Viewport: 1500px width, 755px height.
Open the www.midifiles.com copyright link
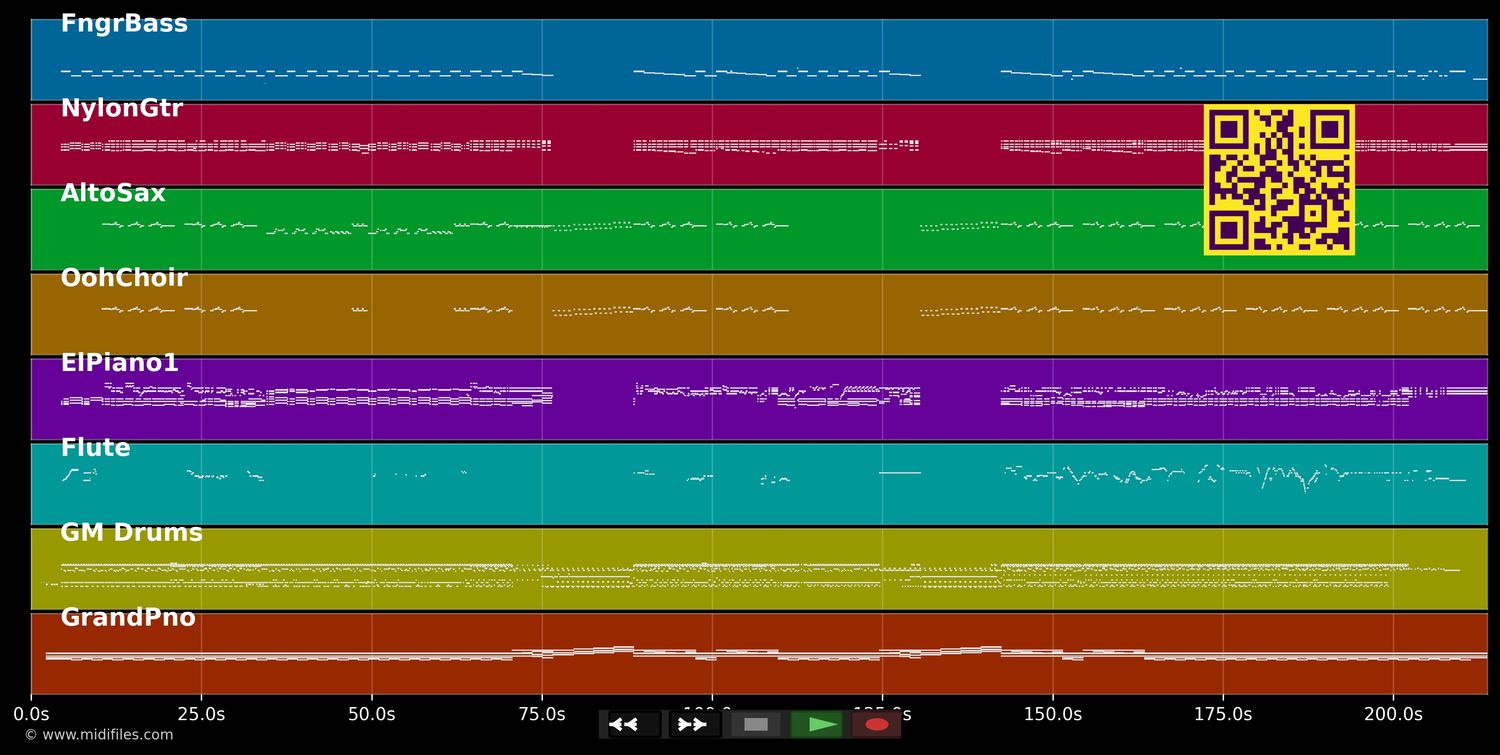(99, 735)
